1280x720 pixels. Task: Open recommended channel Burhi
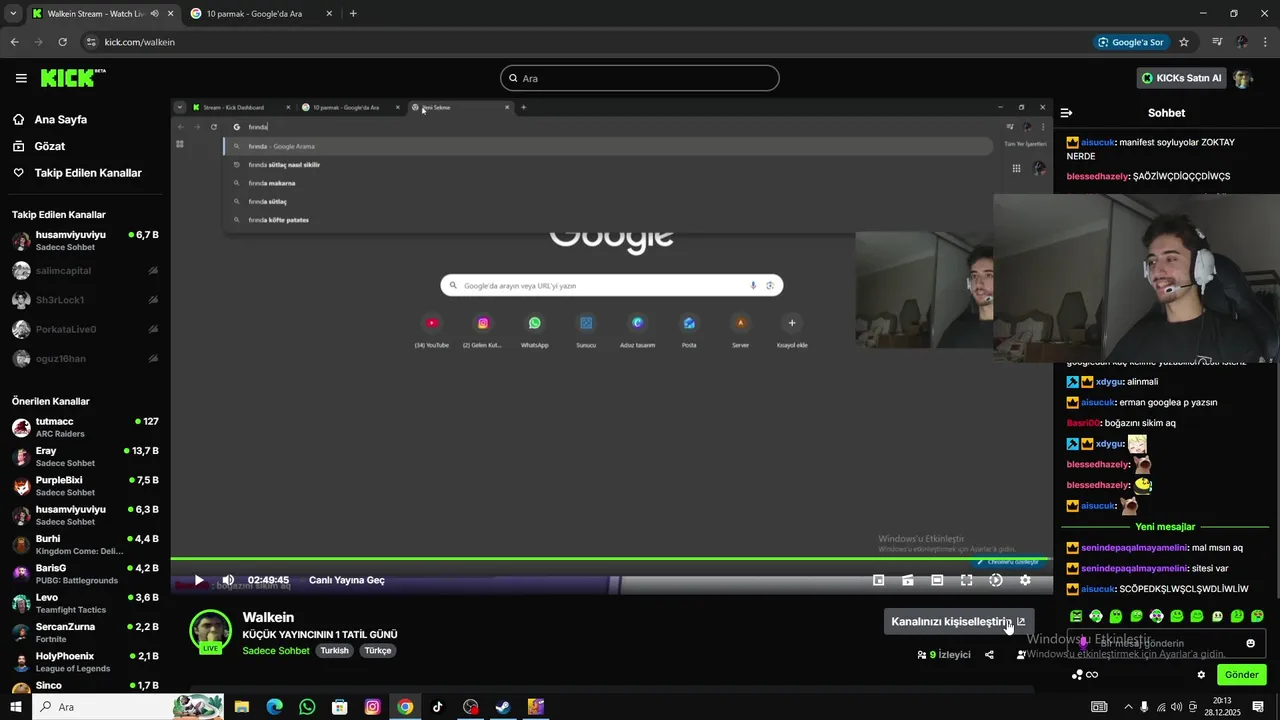pyautogui.click(x=85, y=545)
